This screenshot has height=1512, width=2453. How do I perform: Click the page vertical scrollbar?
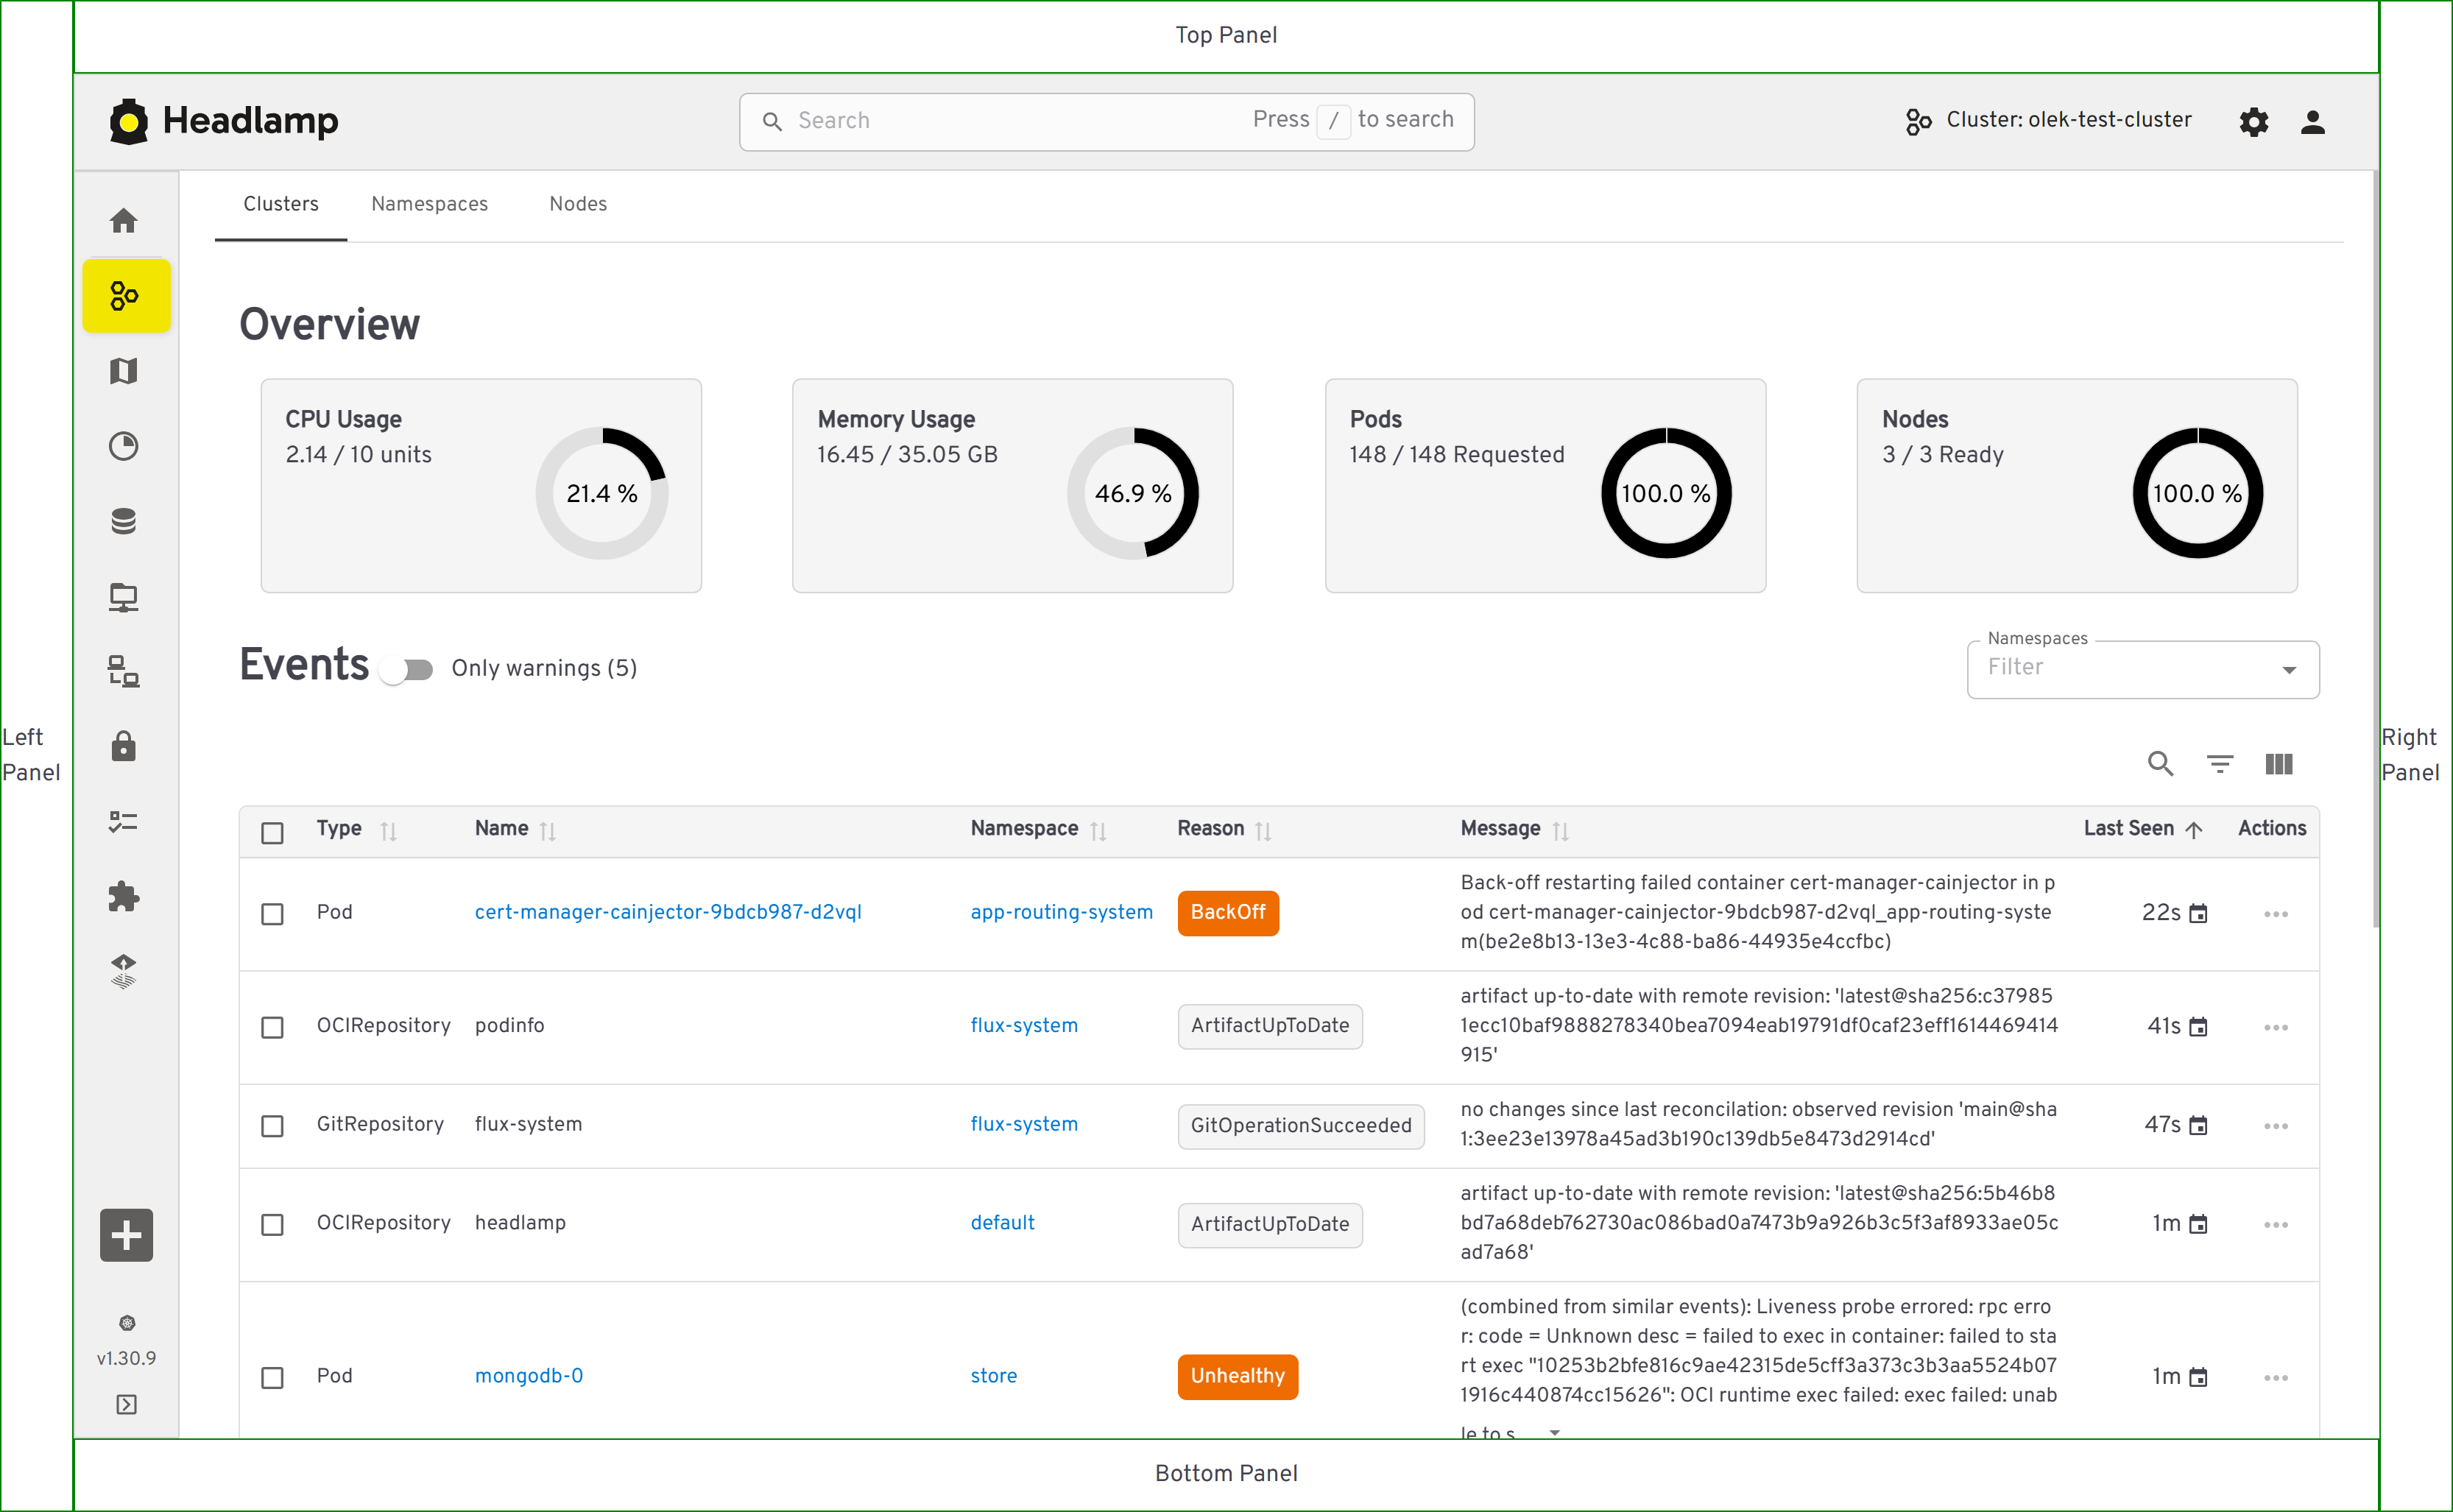[x=2375, y=550]
